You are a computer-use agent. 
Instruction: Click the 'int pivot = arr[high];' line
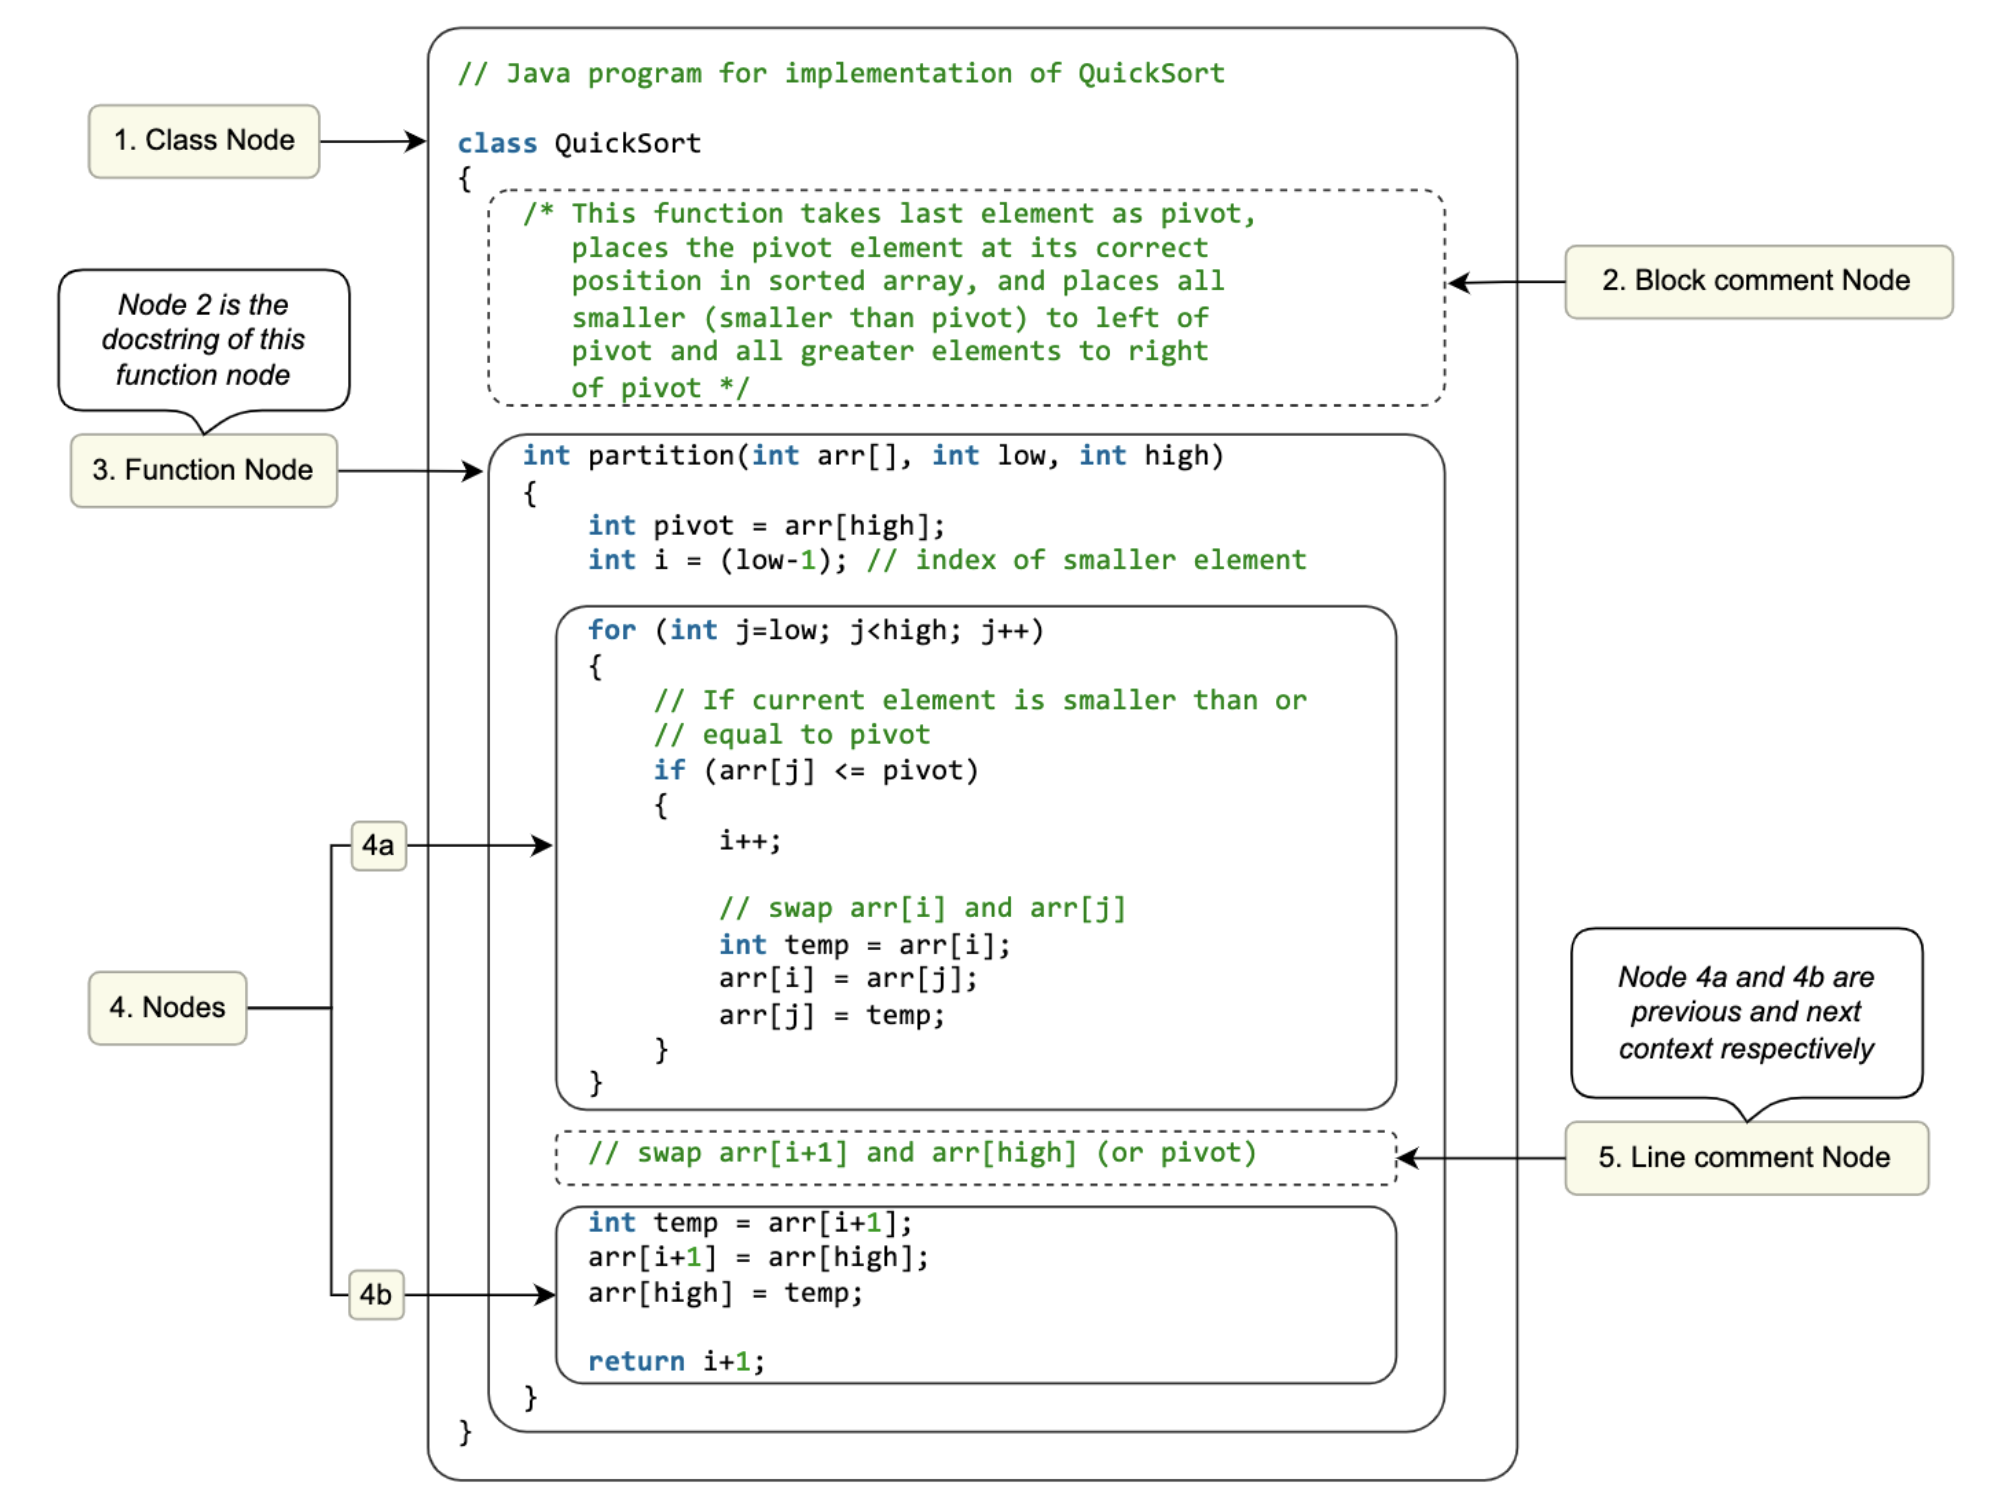coord(766,526)
